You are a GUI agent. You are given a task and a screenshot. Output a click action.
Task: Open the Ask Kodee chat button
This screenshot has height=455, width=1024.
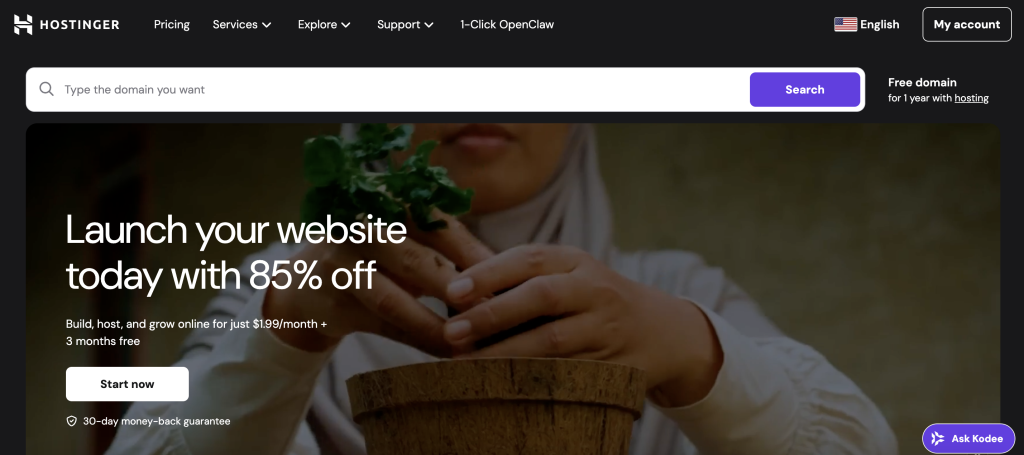[968, 439]
